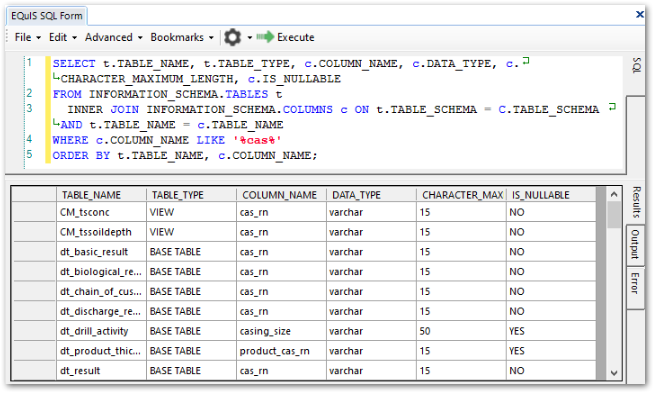This screenshot has height=393, width=654.
Task: Click the WHERE keyword in line 4
Action: point(70,140)
